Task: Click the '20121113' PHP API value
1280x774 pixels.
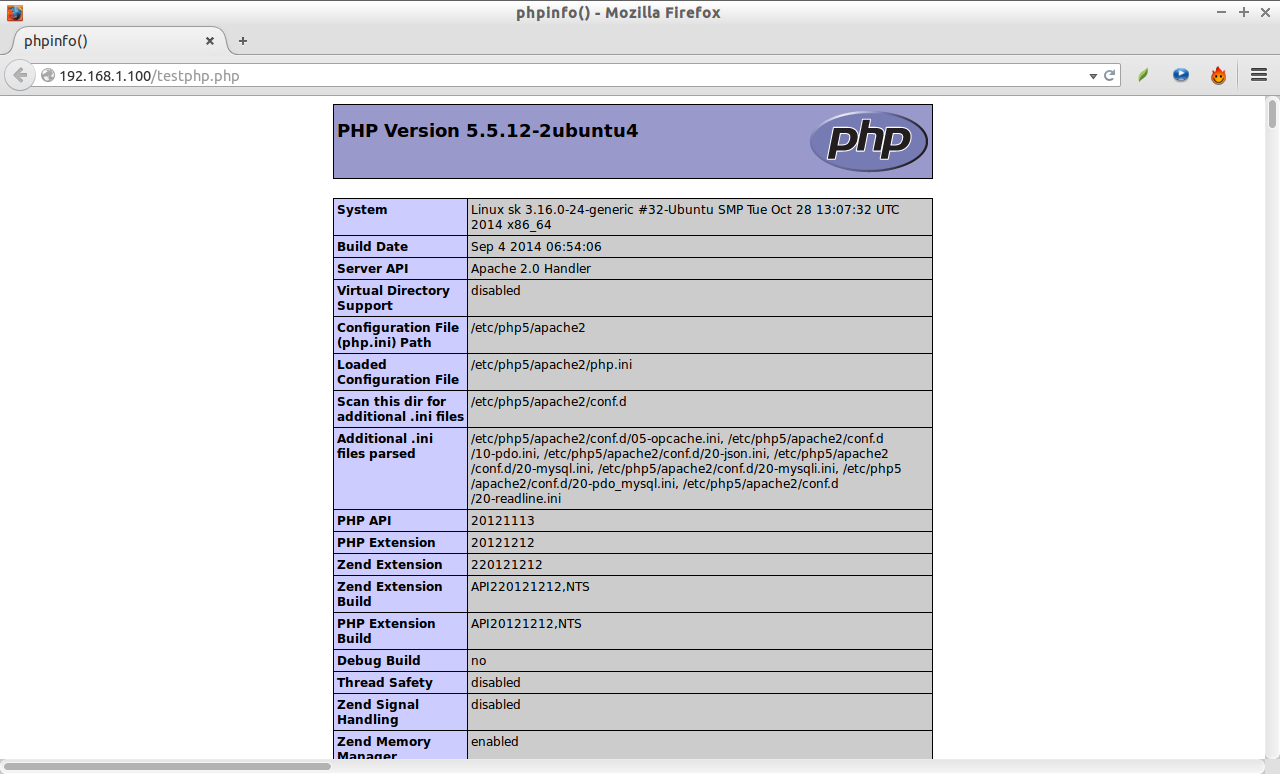Action: [503, 521]
